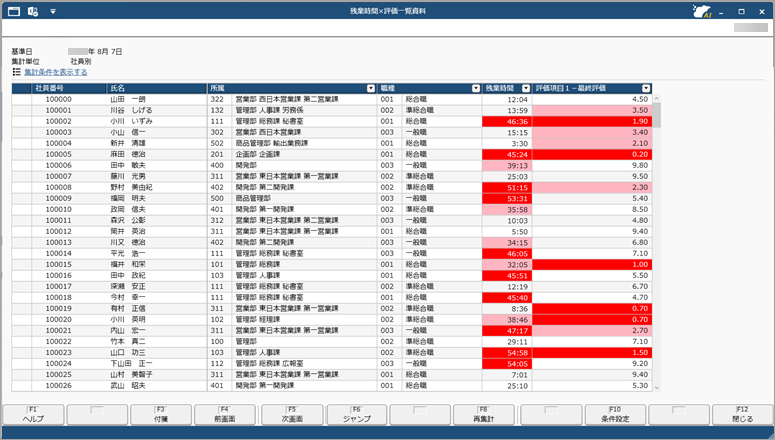Click the AI assistant icon at top right
Image resolution: width=775 pixels, height=440 pixels.
[x=702, y=11]
